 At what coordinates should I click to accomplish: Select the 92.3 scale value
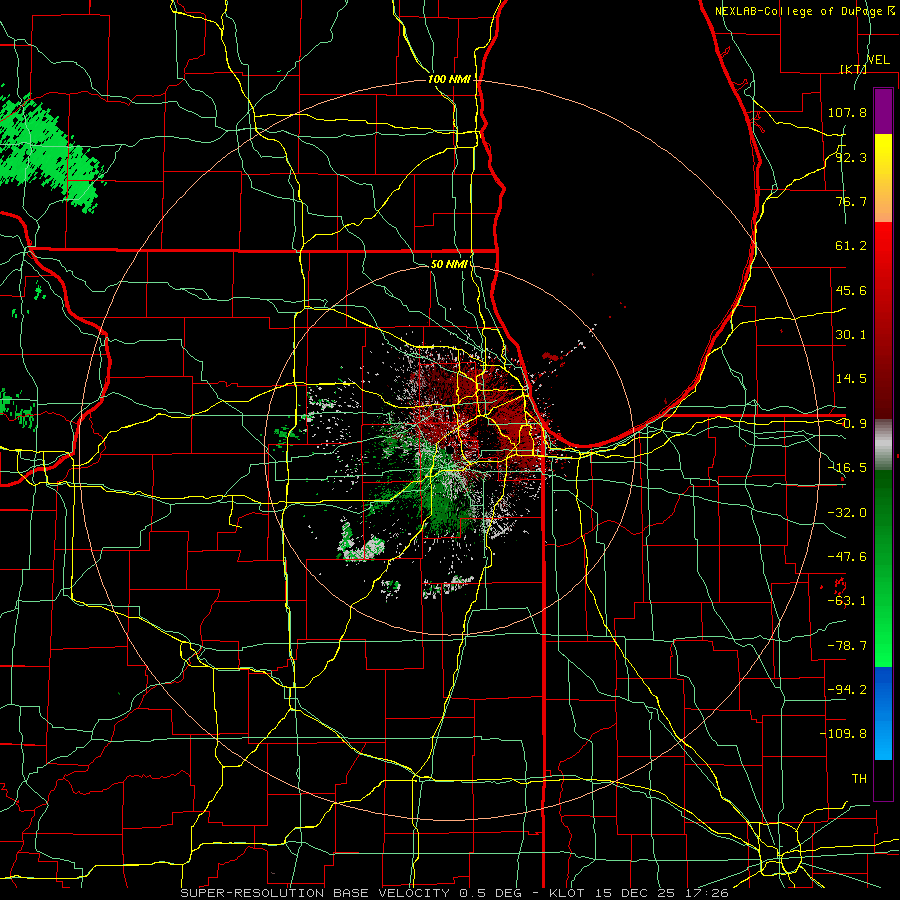[x=851, y=157]
